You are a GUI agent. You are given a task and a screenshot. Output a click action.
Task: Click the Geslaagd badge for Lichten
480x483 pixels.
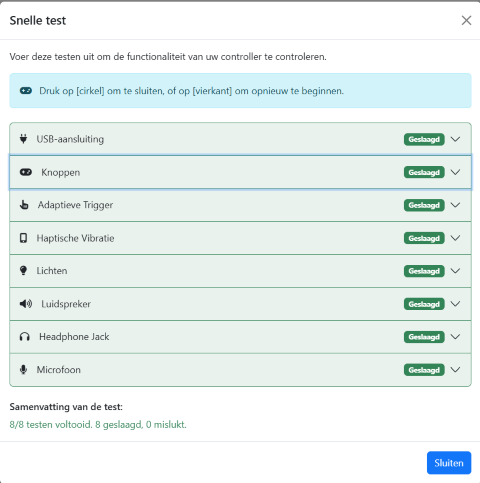pos(424,271)
